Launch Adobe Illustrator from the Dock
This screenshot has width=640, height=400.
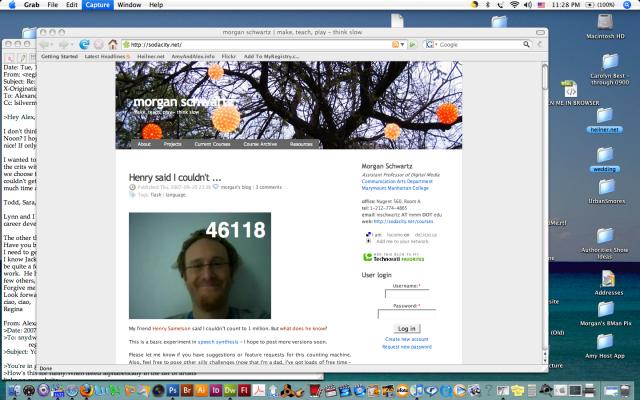point(201,390)
